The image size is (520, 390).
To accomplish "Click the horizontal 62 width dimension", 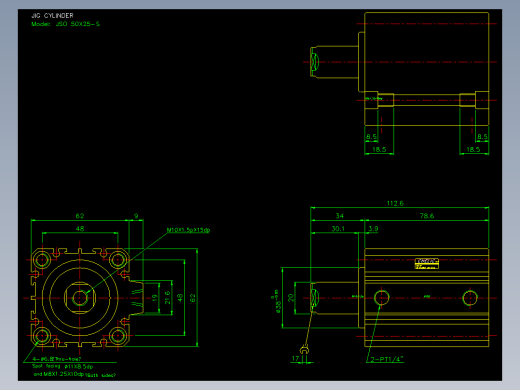I will click(x=80, y=216).
